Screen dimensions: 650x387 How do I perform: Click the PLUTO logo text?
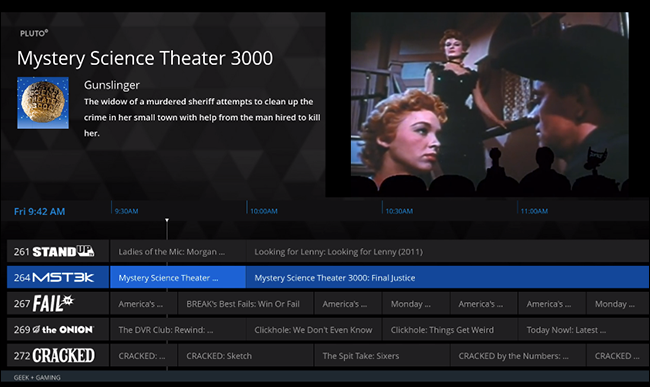[x=34, y=33]
